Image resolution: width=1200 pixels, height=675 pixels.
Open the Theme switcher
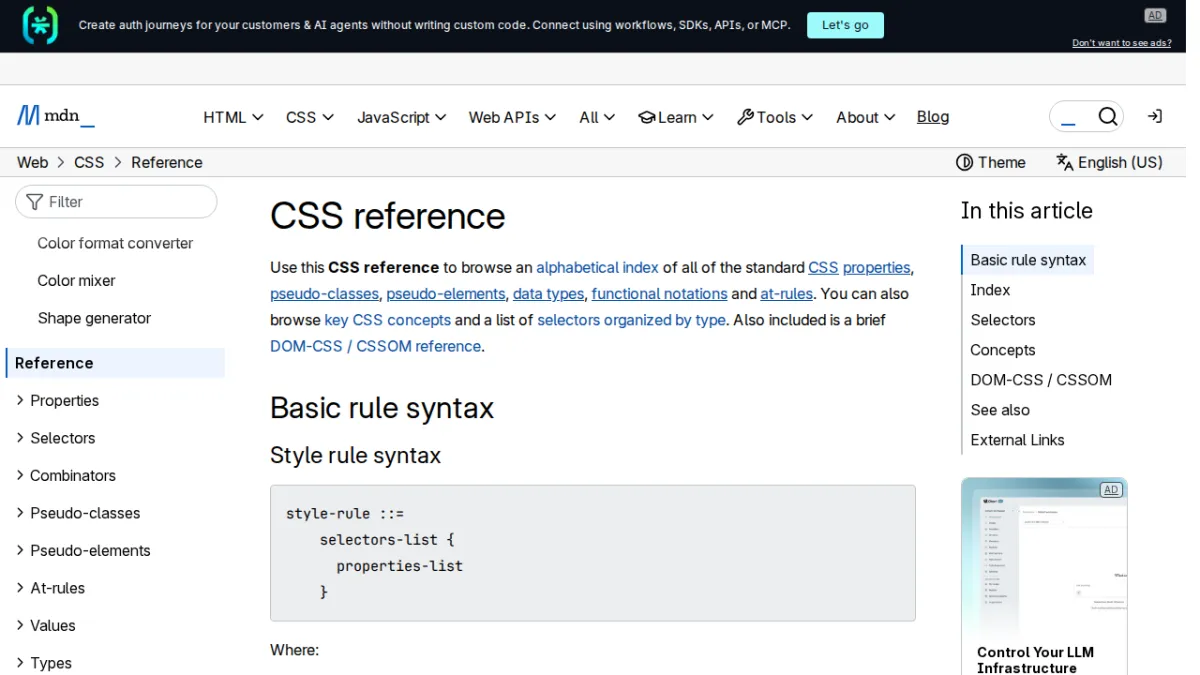coord(991,162)
